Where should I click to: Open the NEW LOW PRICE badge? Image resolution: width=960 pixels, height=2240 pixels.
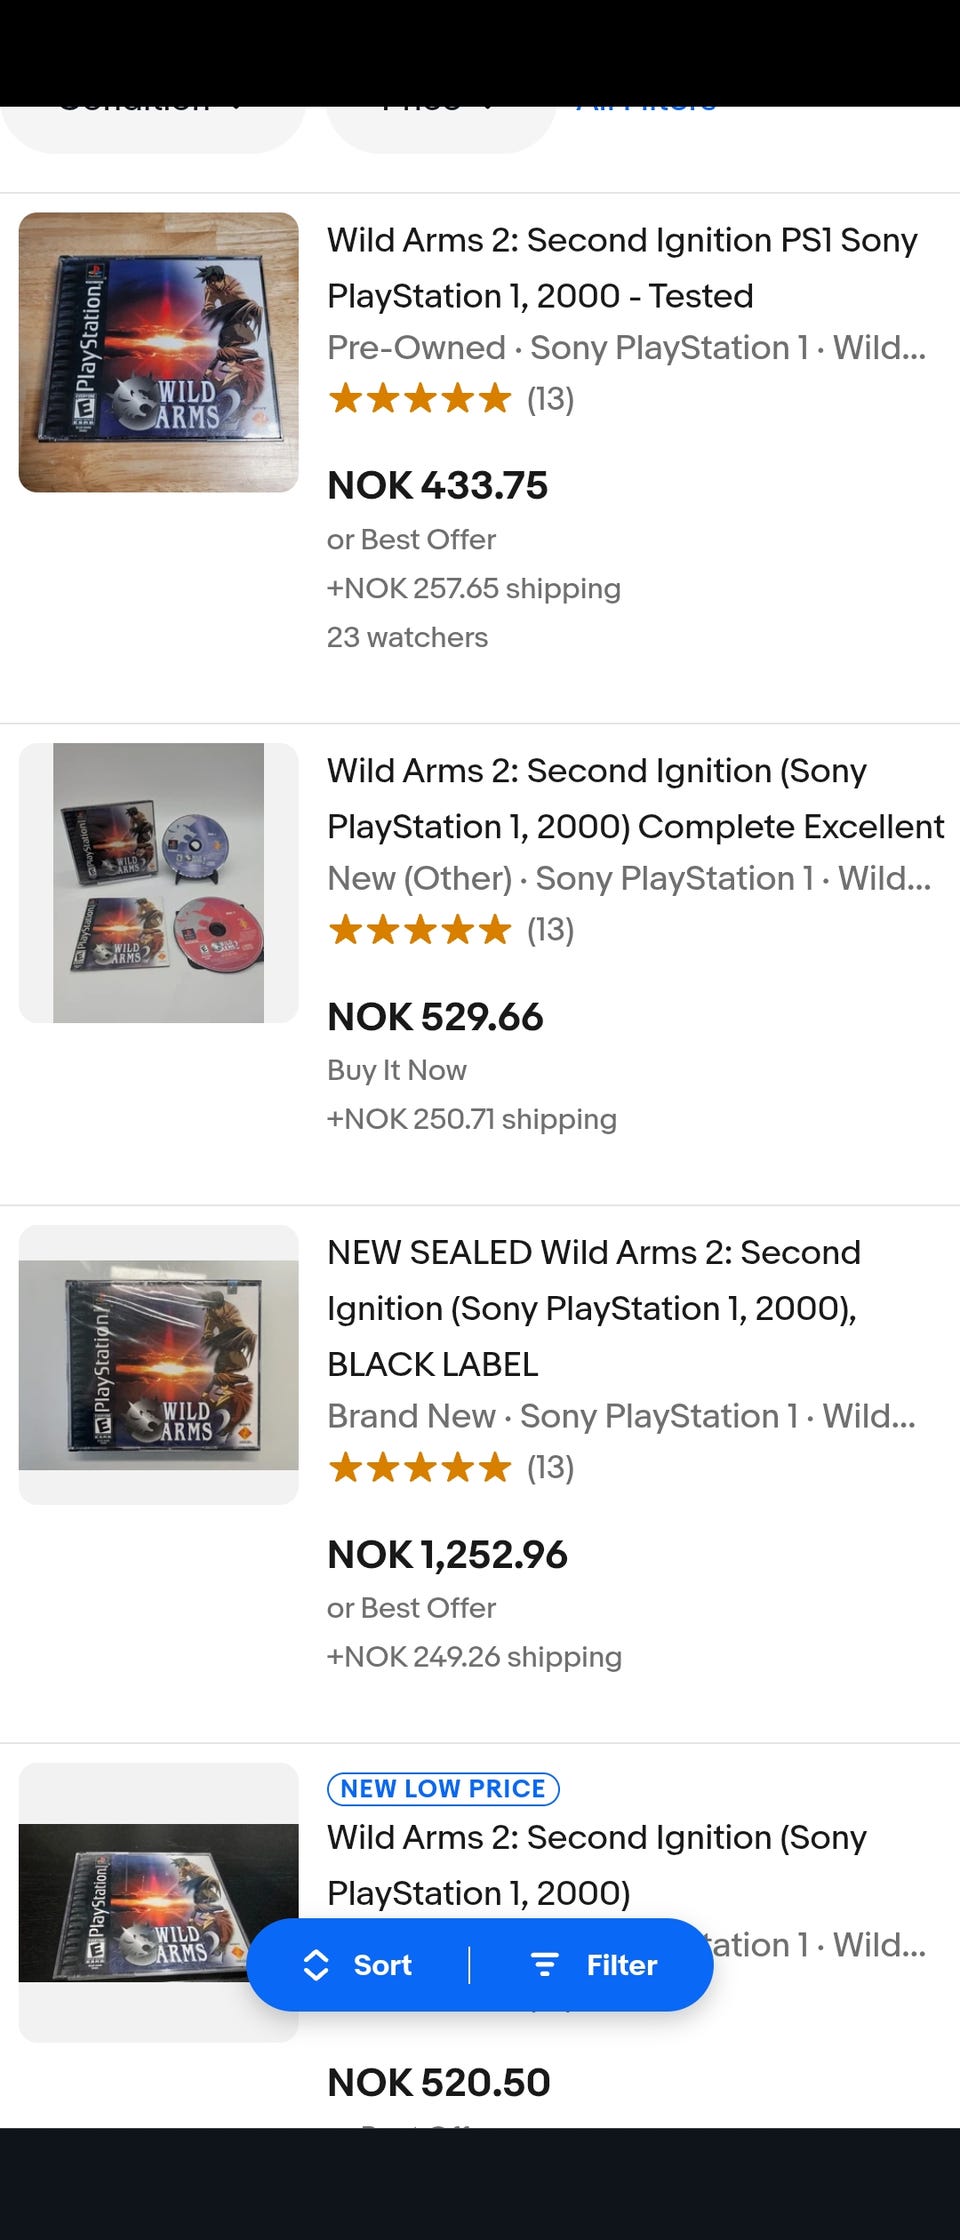click(443, 1789)
